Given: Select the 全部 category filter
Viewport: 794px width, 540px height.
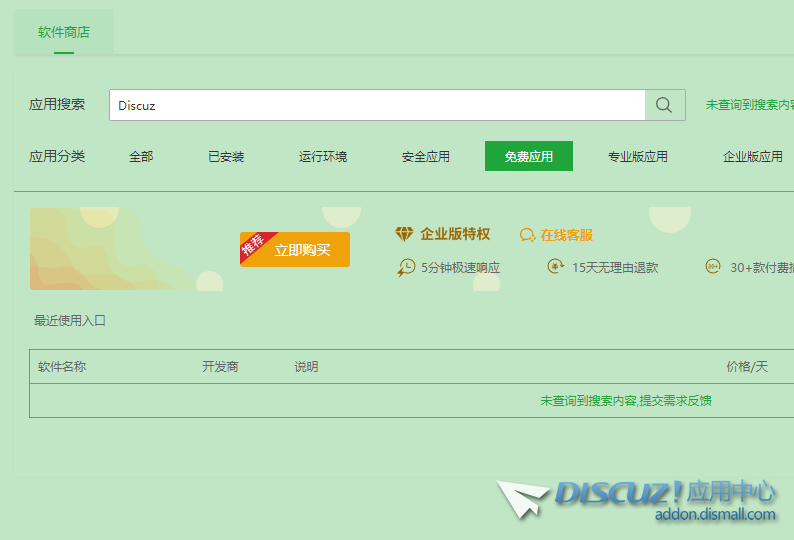Looking at the screenshot, I should [141, 157].
